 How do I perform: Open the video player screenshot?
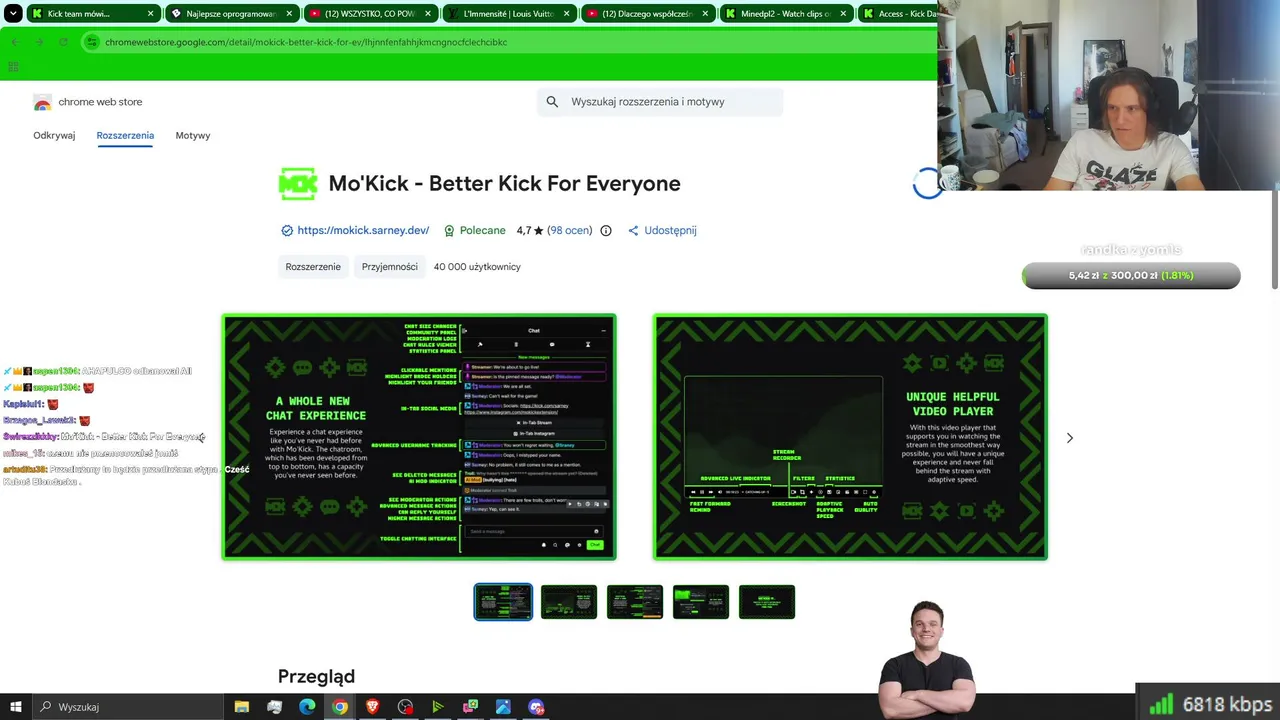[851, 437]
